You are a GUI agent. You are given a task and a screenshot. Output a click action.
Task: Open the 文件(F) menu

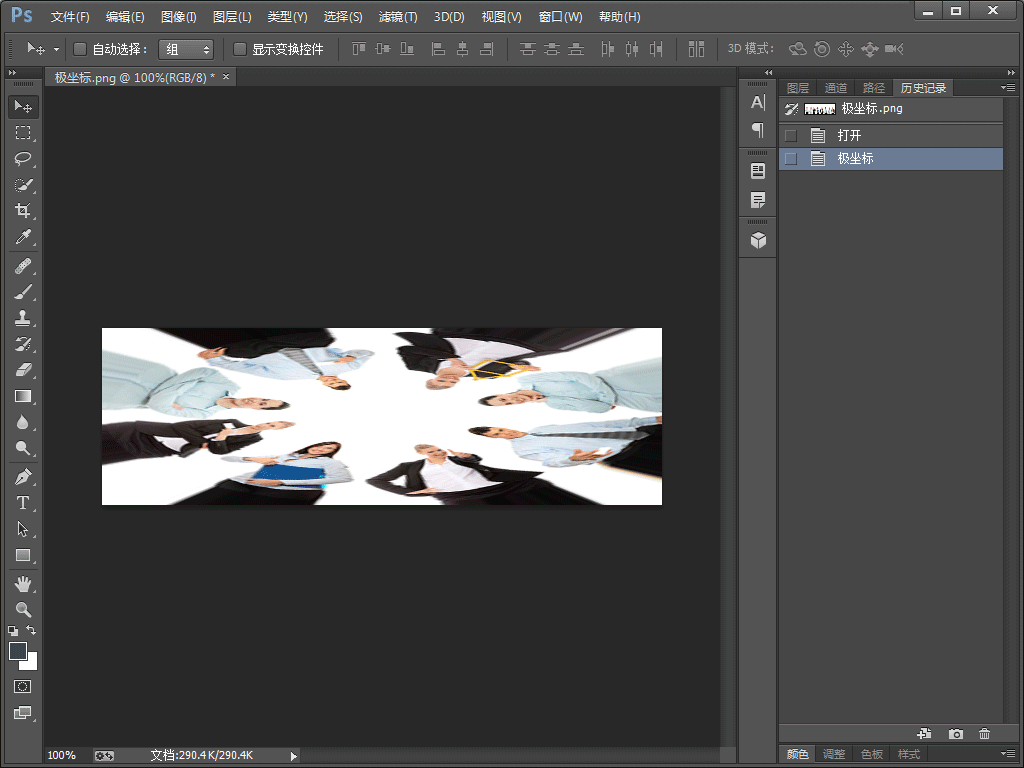tap(70, 17)
